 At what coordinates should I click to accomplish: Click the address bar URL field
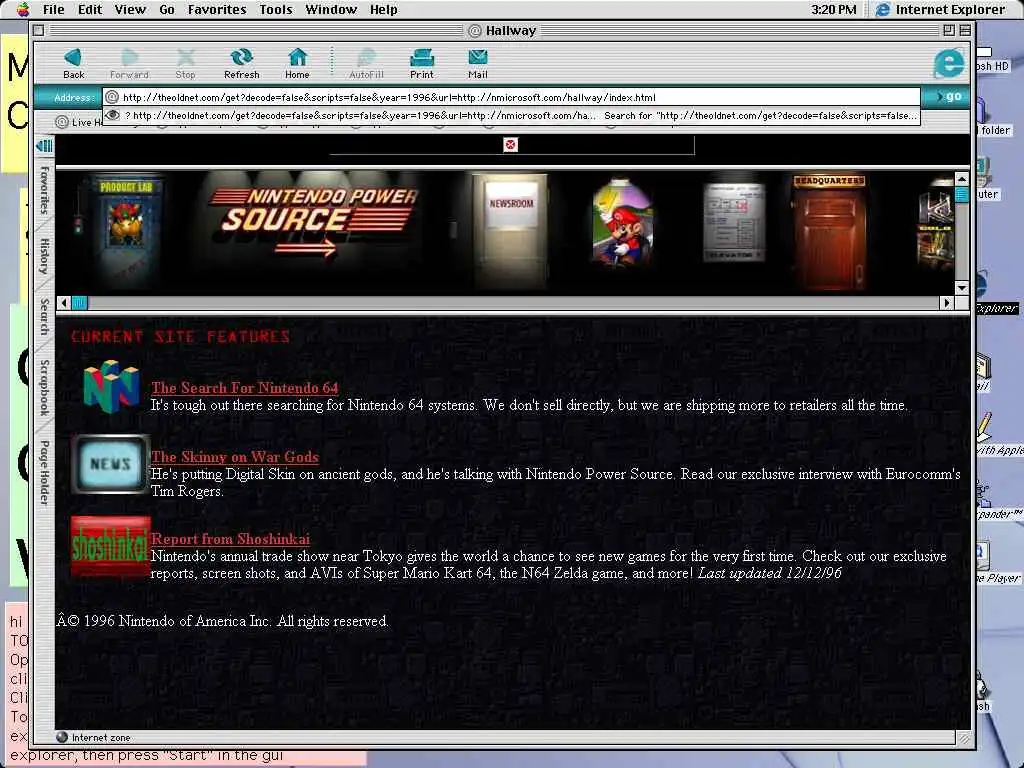[511, 97]
